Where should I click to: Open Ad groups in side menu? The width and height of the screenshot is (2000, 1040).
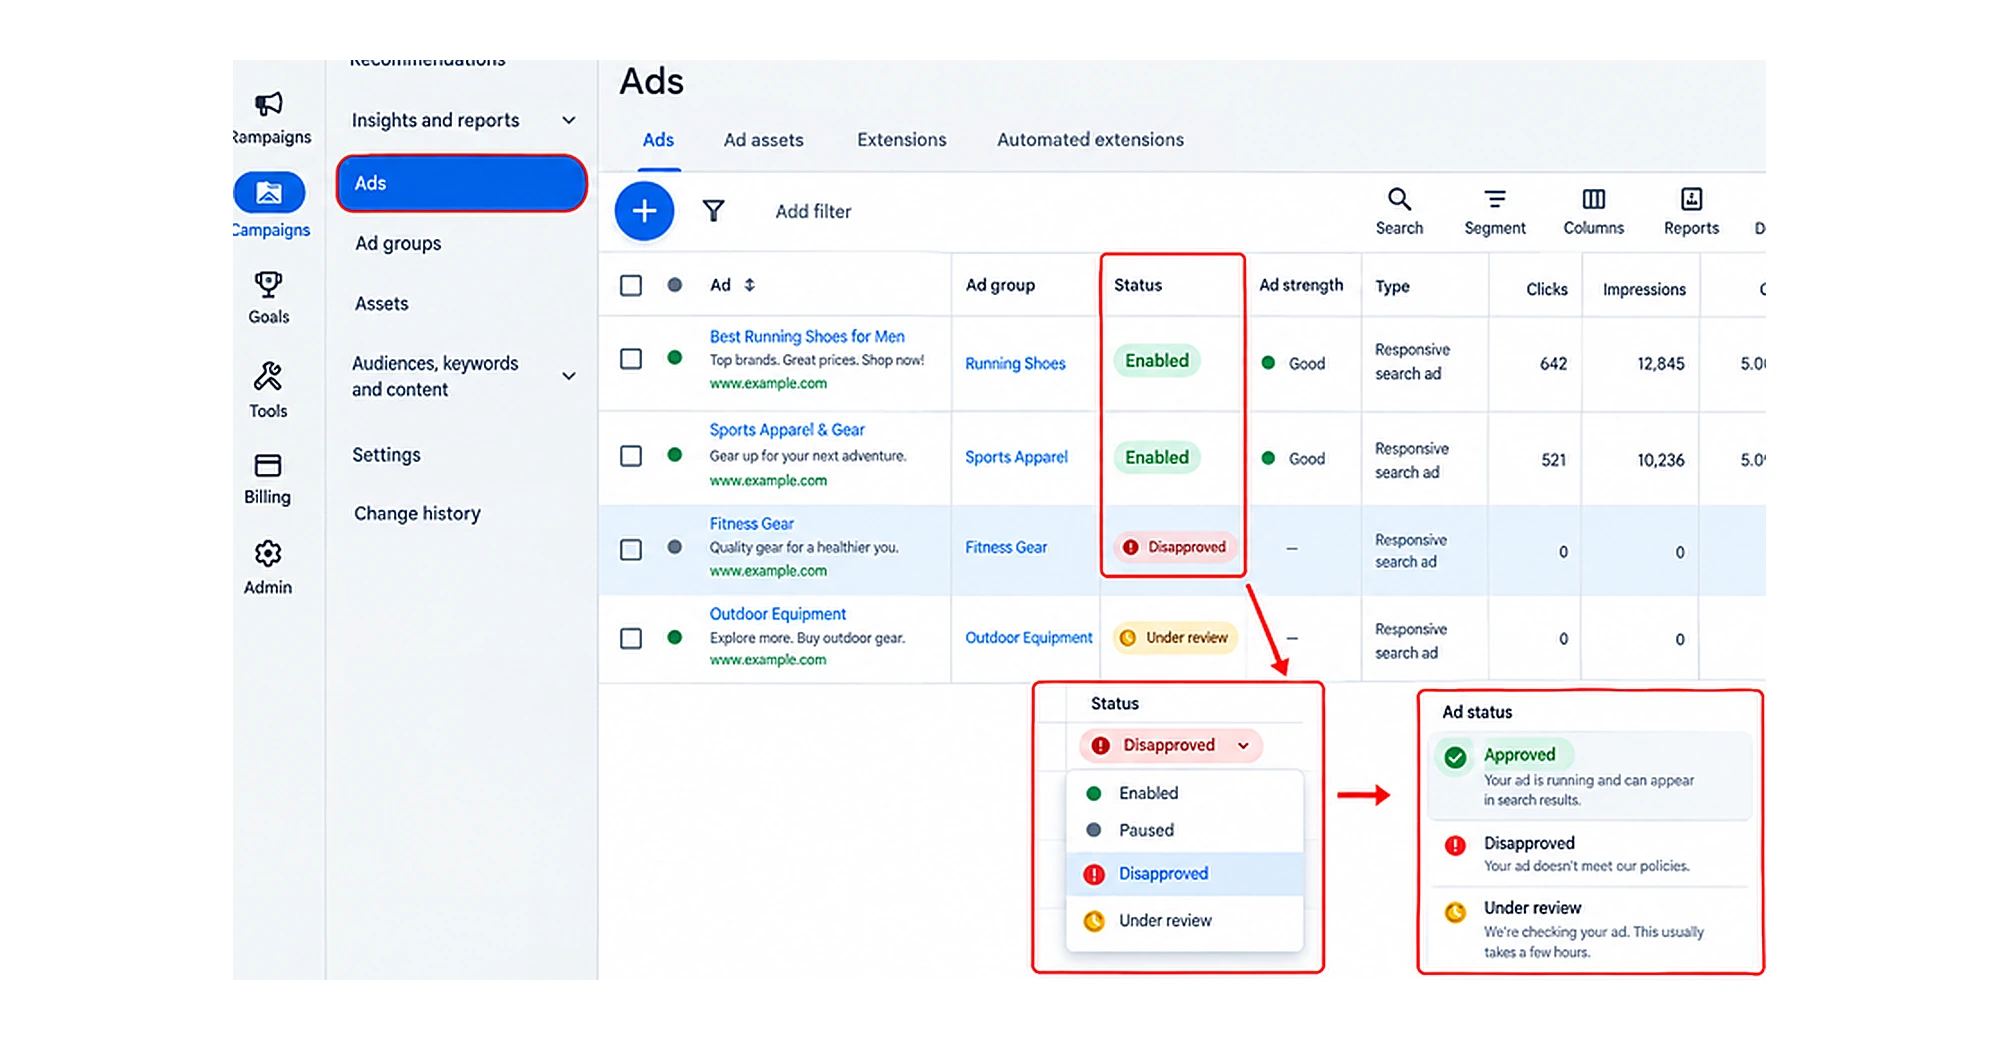[398, 243]
